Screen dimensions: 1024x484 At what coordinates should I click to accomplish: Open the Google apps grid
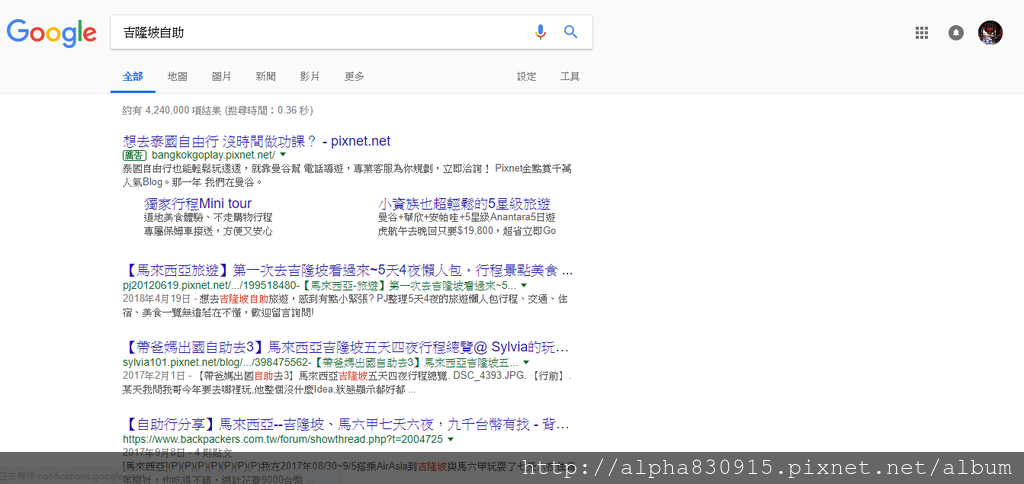click(x=921, y=33)
